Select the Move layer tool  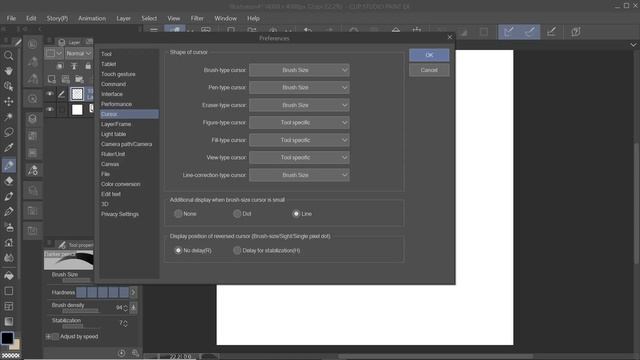click(9, 101)
